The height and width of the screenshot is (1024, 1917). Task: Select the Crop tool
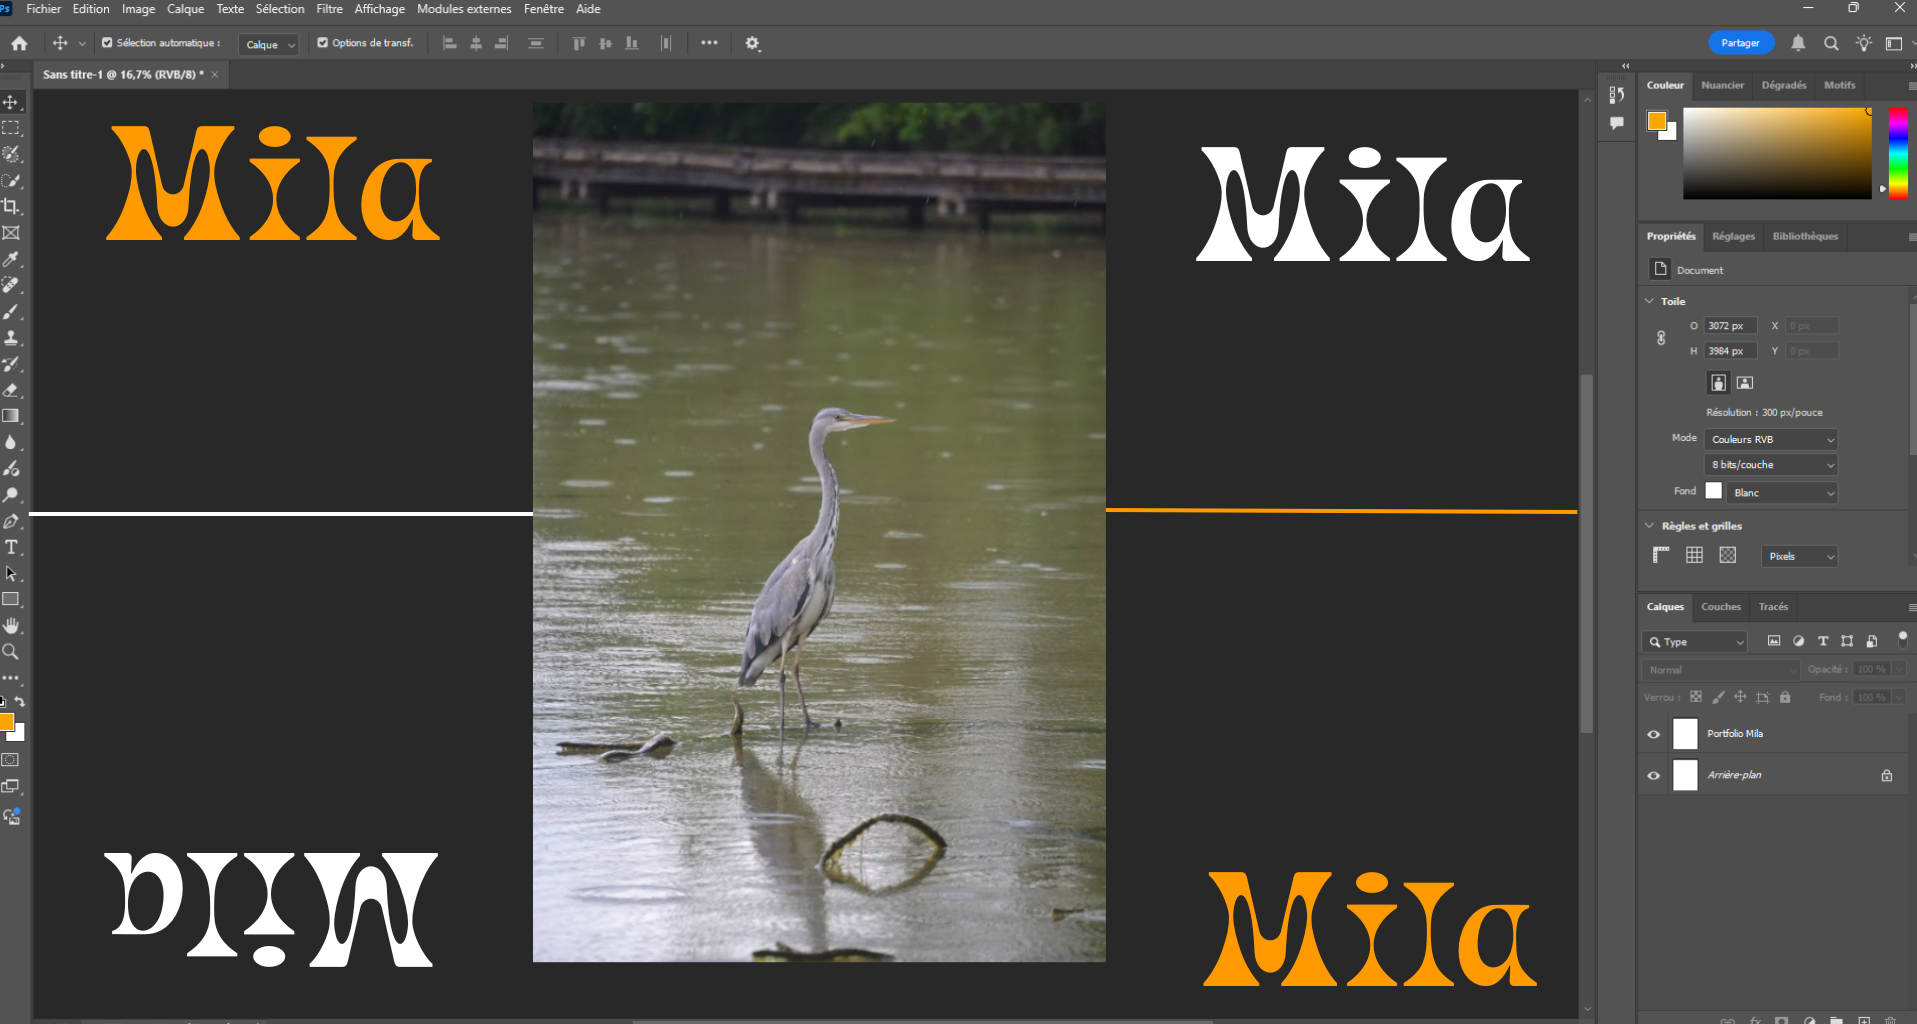tap(11, 207)
